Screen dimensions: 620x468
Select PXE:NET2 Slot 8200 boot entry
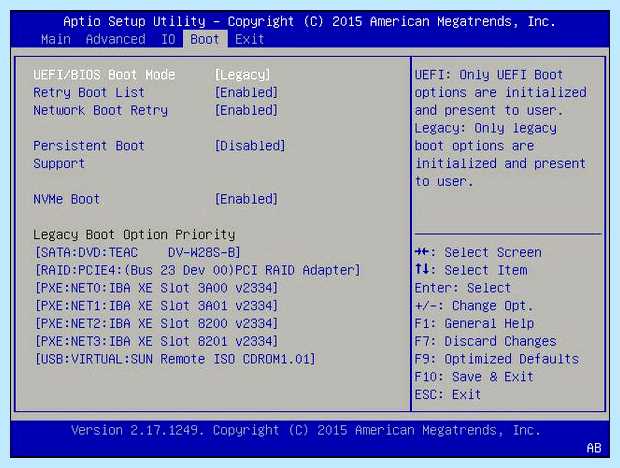coord(157,324)
